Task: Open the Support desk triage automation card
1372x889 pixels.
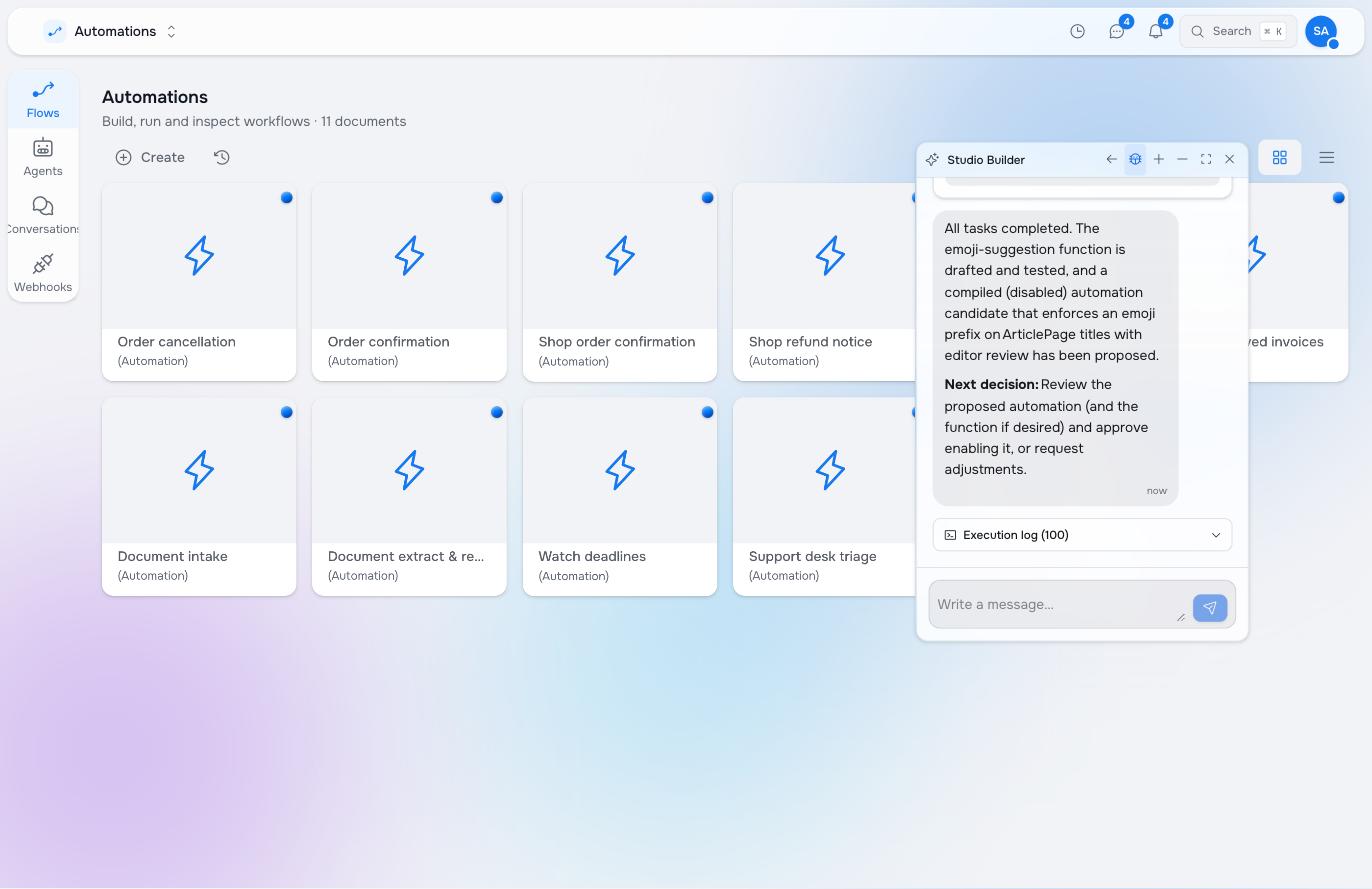Action: pyautogui.click(x=825, y=497)
